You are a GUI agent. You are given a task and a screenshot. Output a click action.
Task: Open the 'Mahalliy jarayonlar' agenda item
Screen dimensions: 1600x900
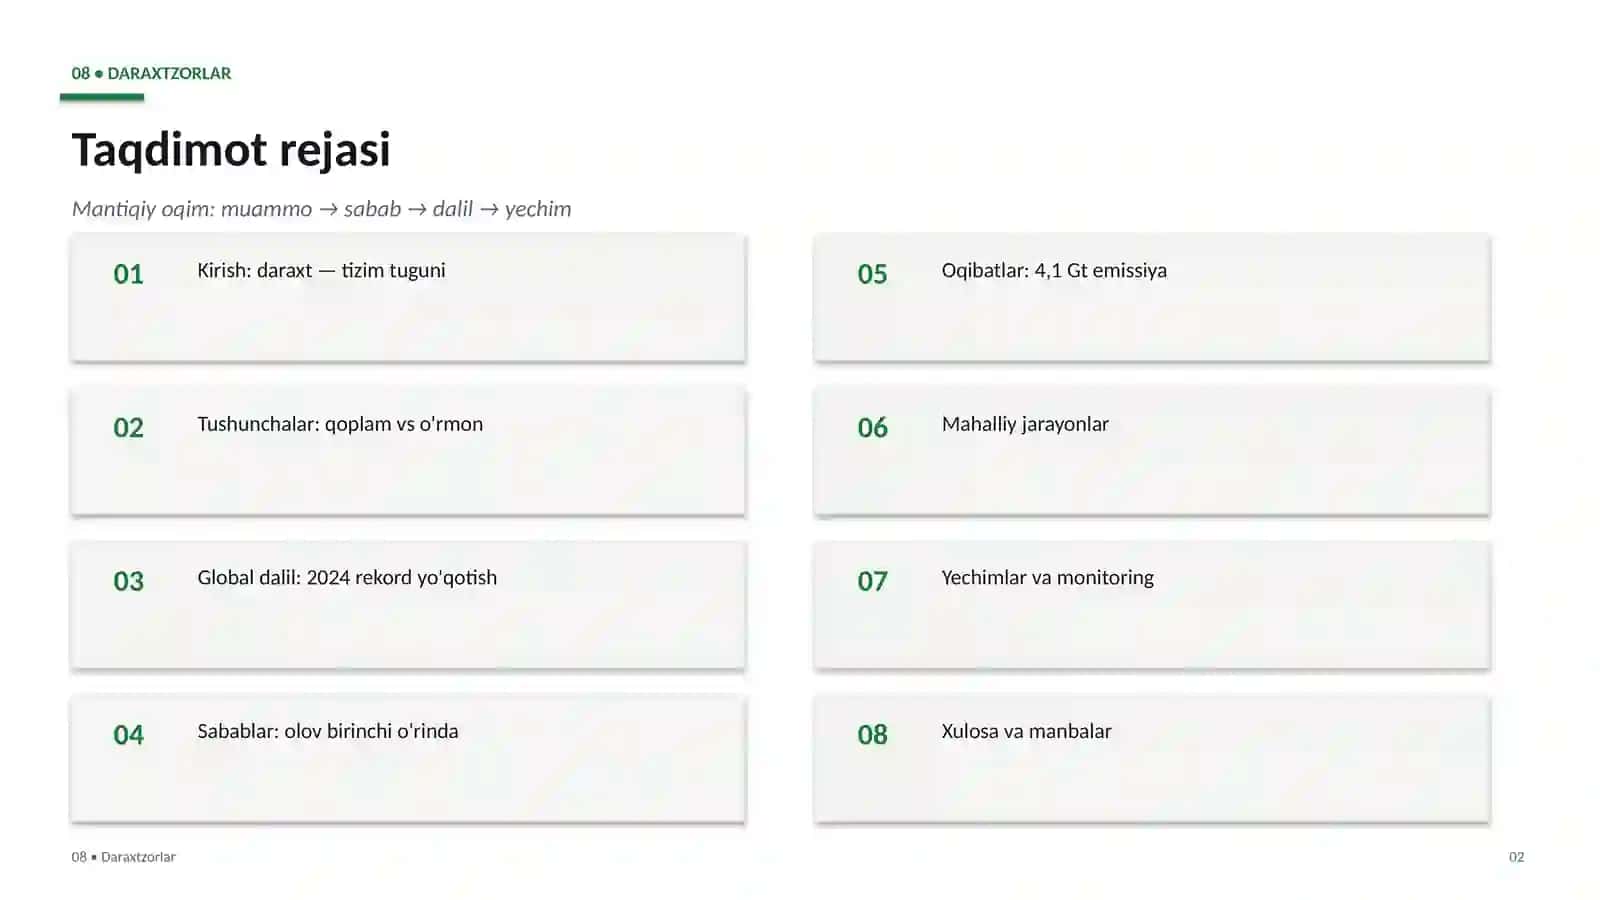(1152, 451)
